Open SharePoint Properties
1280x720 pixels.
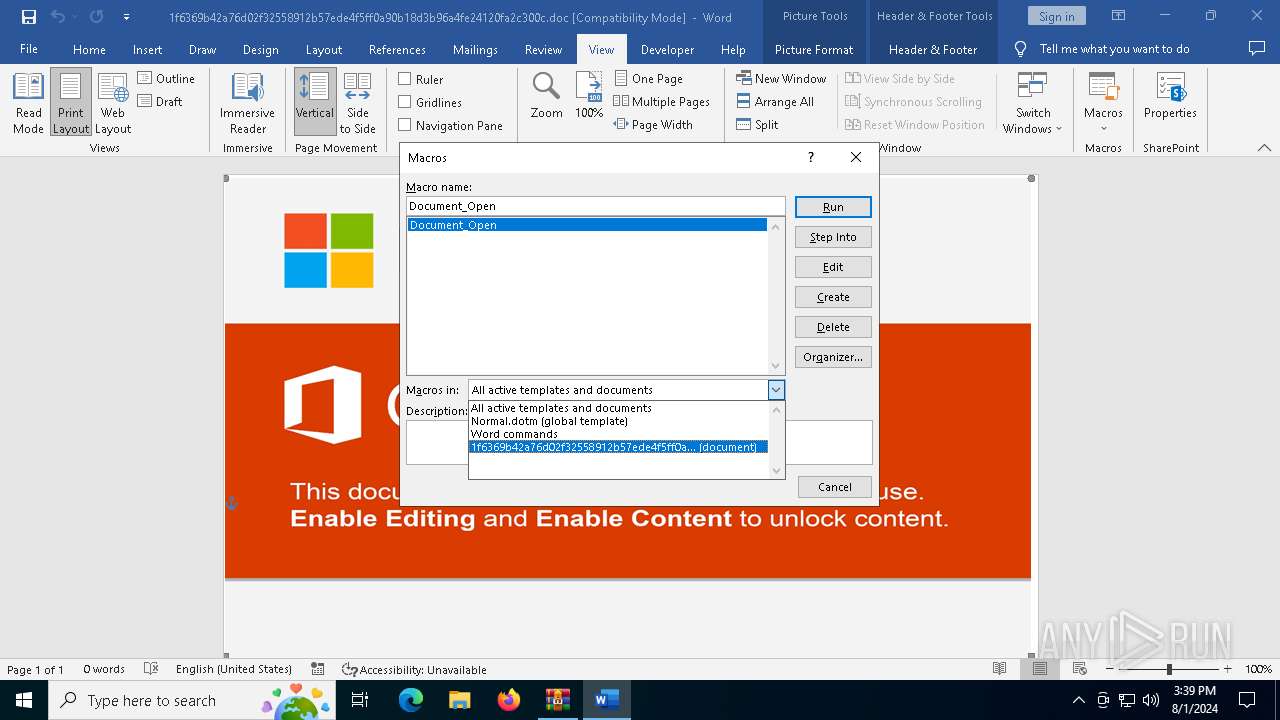click(1170, 98)
